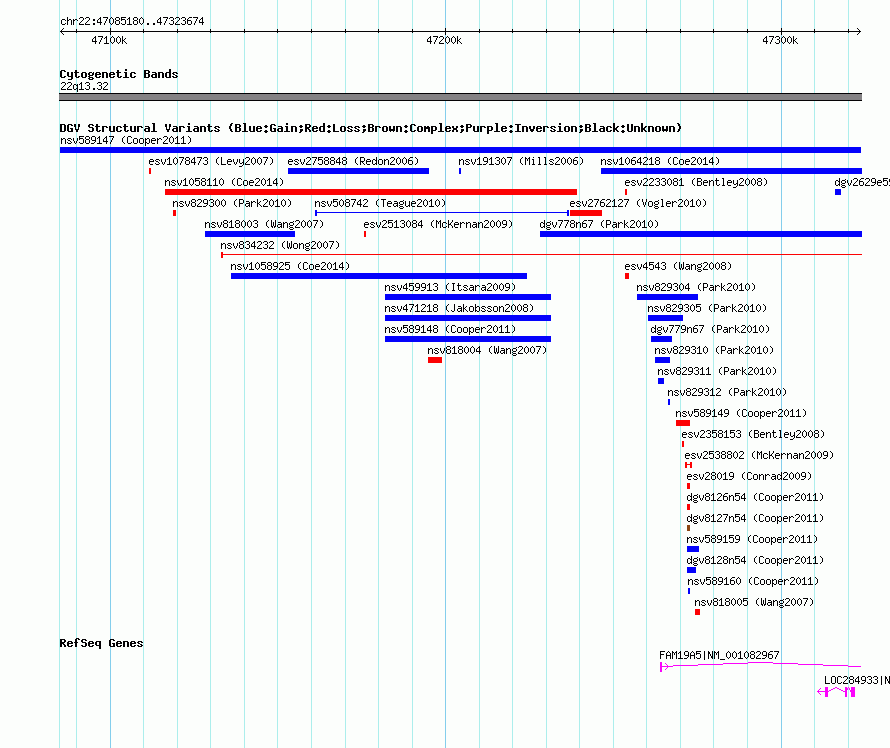
Task: Select the red nsv818004 (Wang2007) bar
Action: point(435,360)
